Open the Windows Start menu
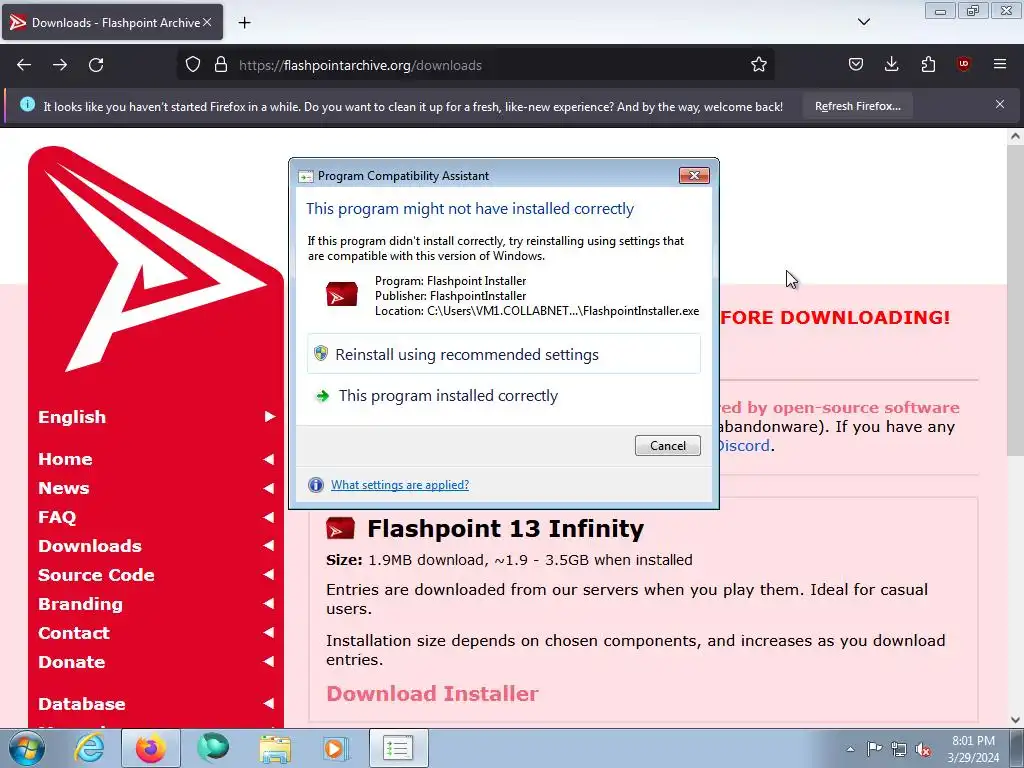 click(27, 748)
